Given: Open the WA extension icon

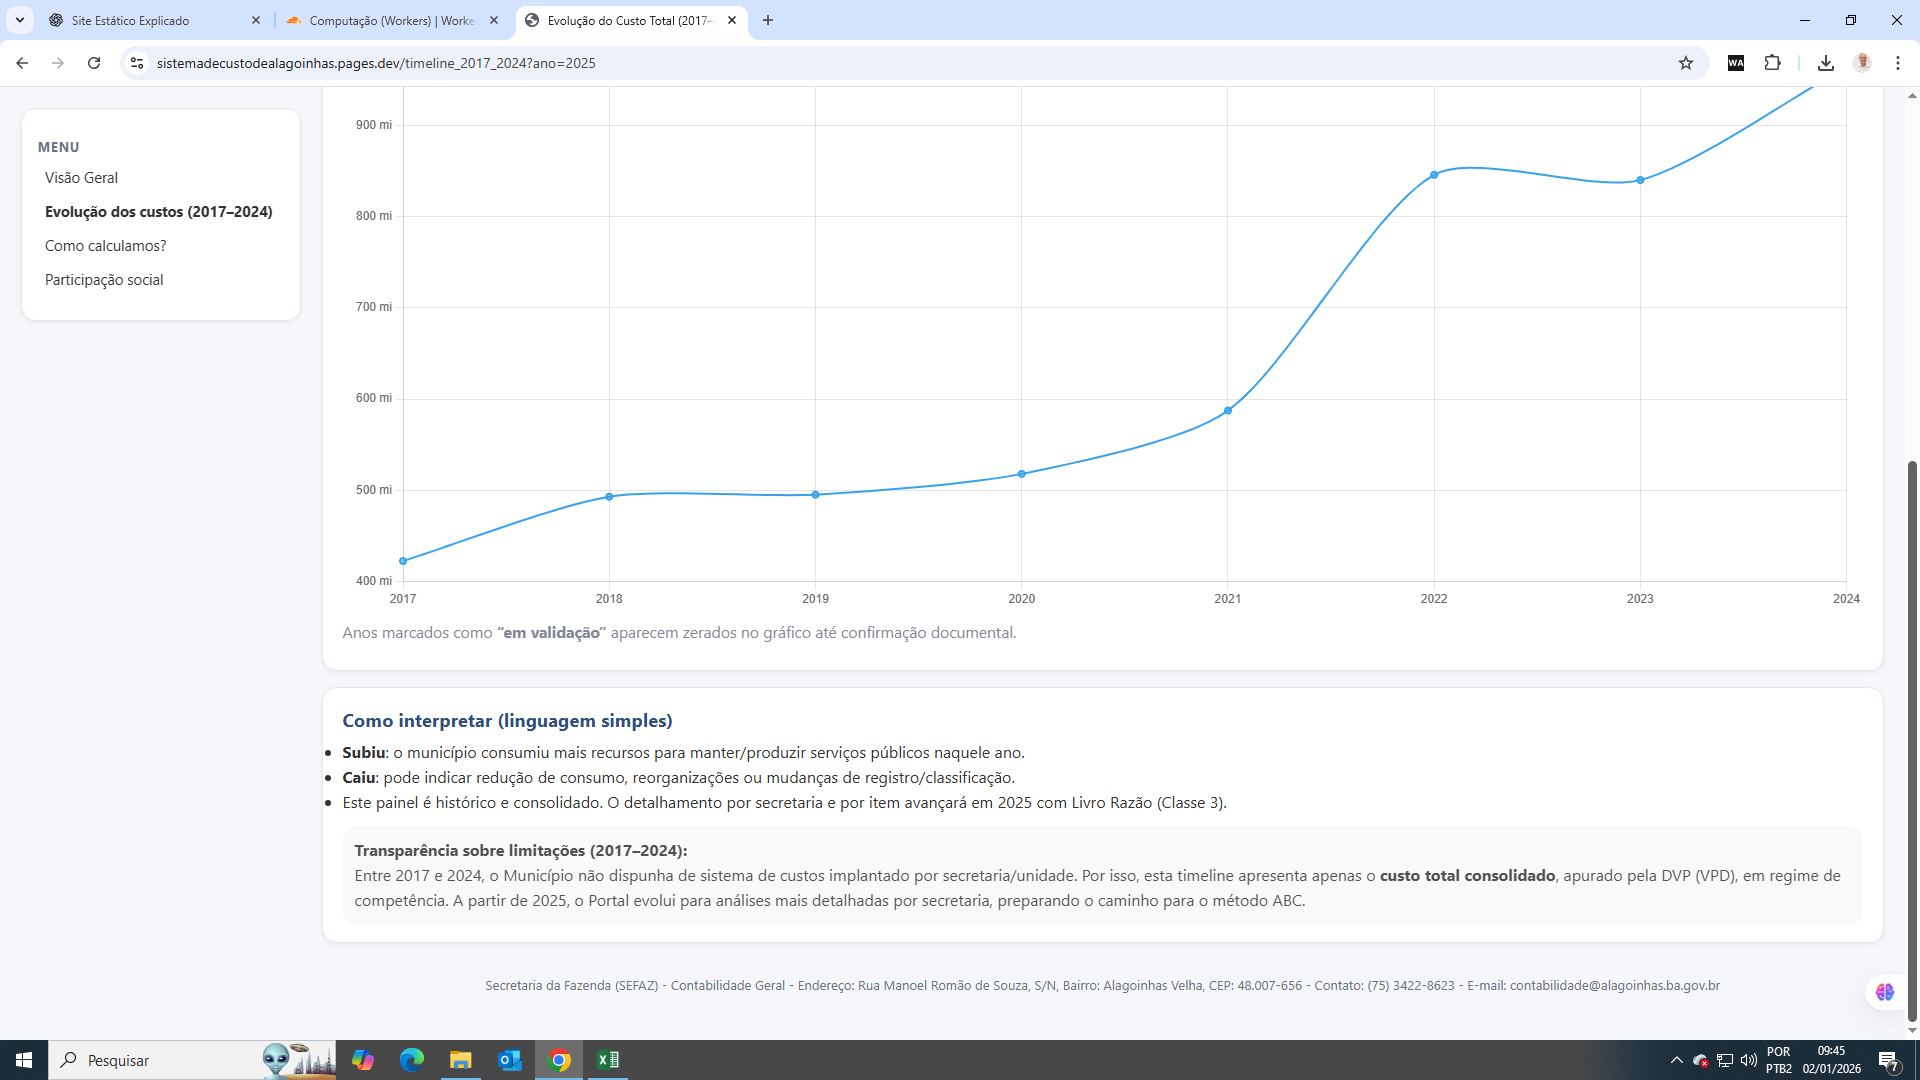Looking at the screenshot, I should tap(1736, 63).
